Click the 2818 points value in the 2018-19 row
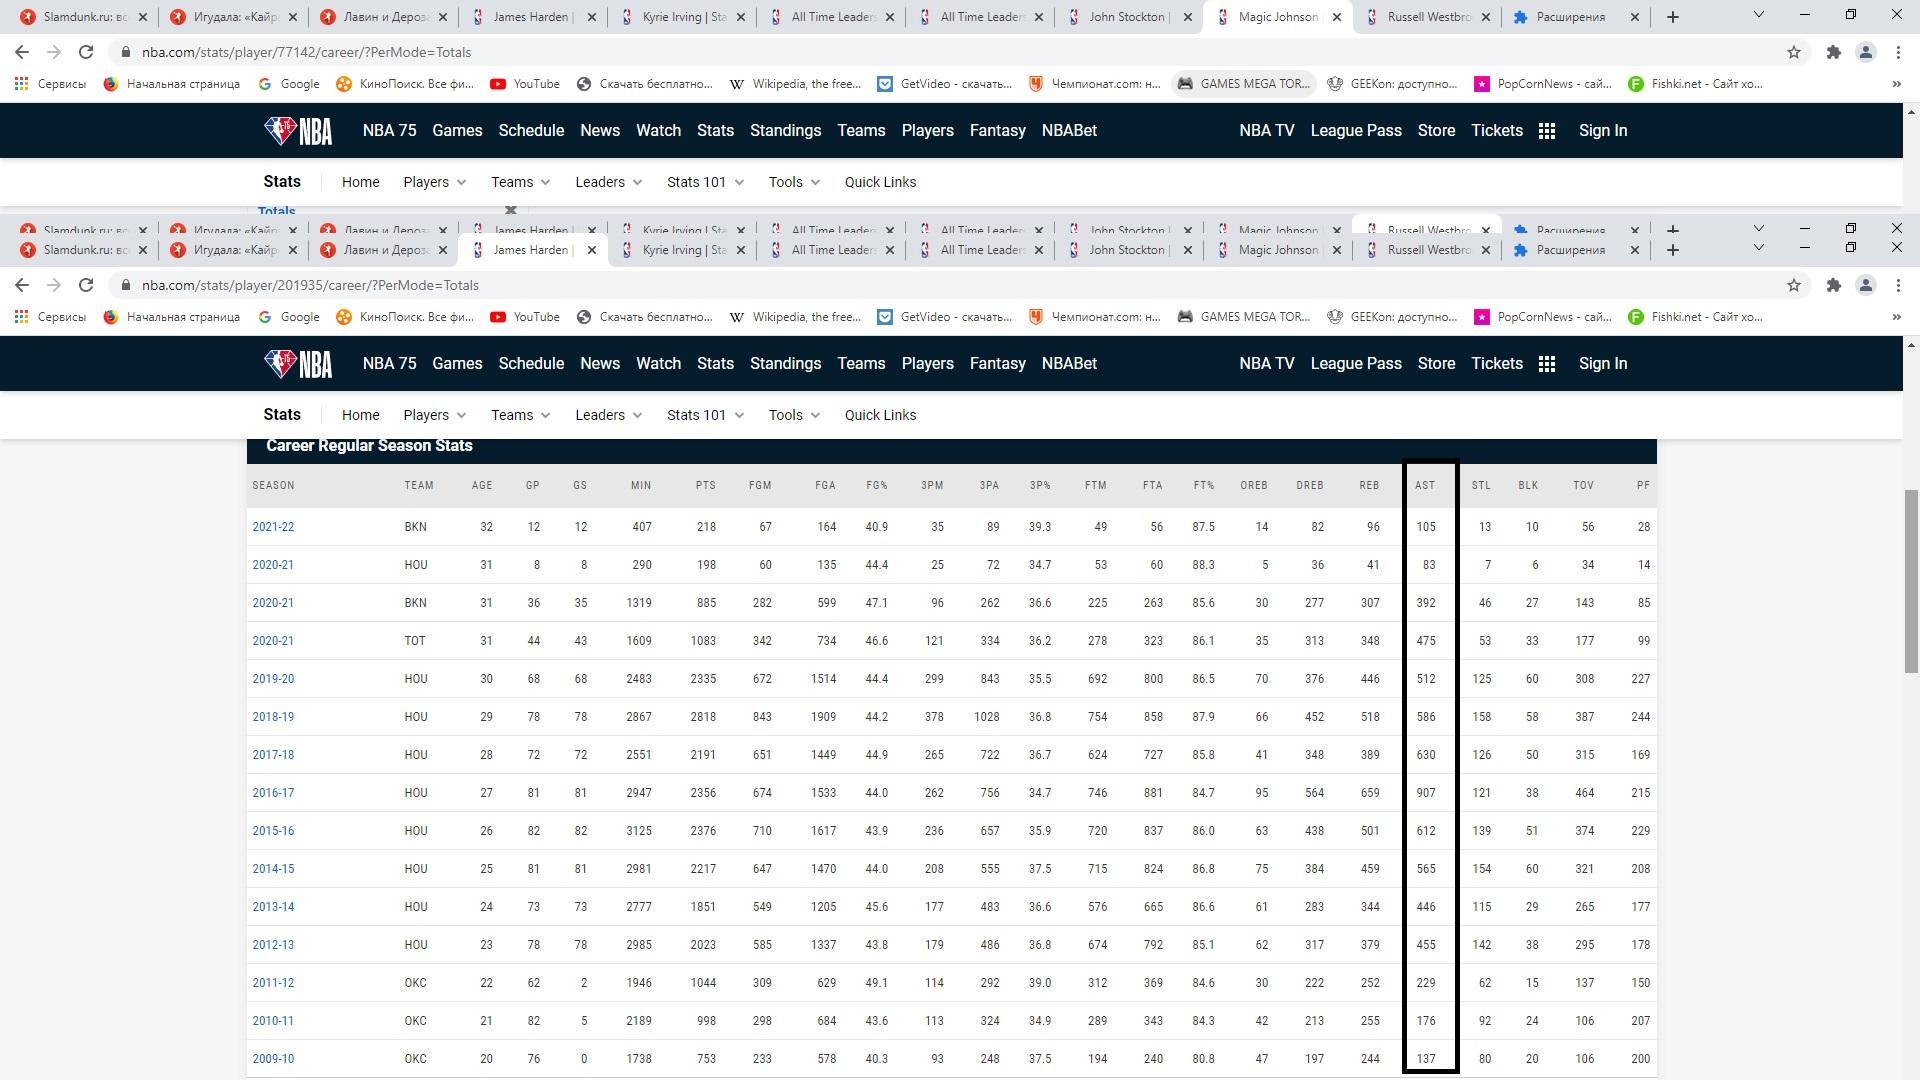The height and width of the screenshot is (1080, 1920). [x=703, y=717]
